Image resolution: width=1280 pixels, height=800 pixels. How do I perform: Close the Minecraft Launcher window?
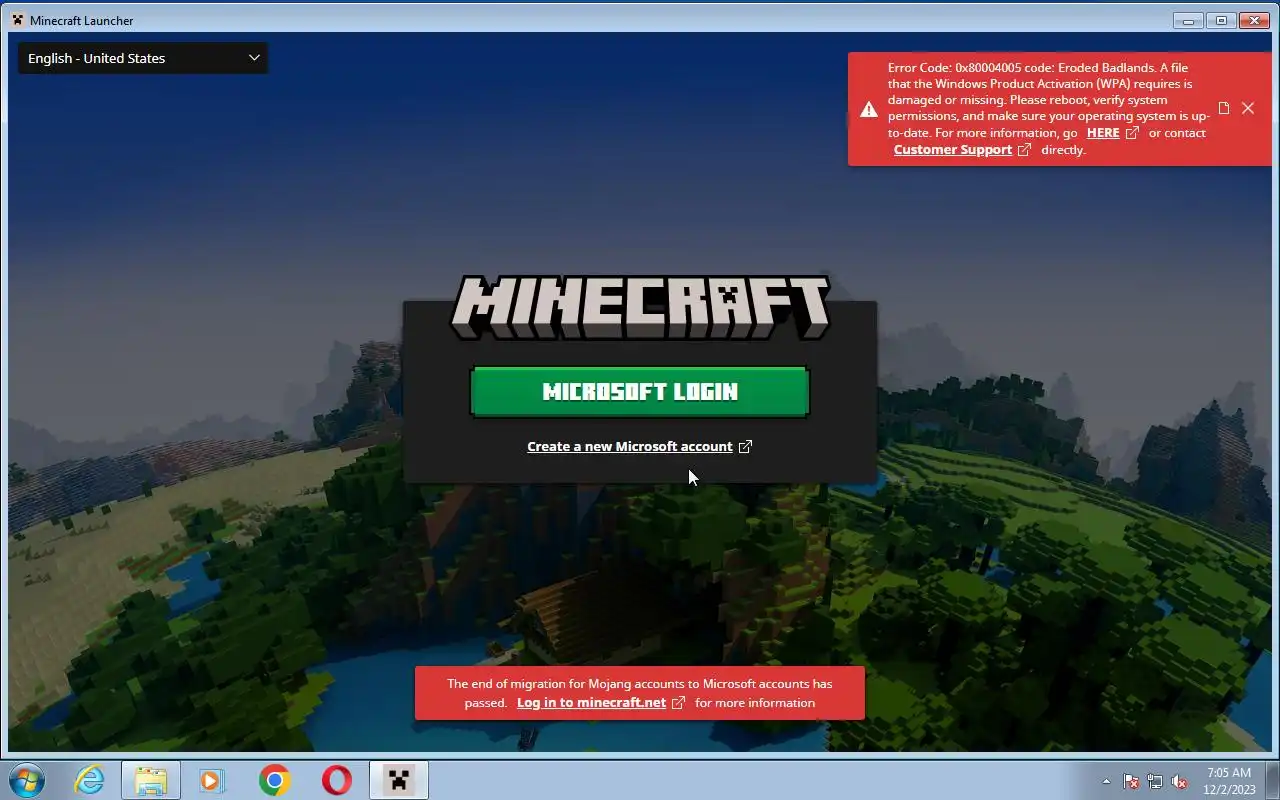pyautogui.click(x=1254, y=20)
